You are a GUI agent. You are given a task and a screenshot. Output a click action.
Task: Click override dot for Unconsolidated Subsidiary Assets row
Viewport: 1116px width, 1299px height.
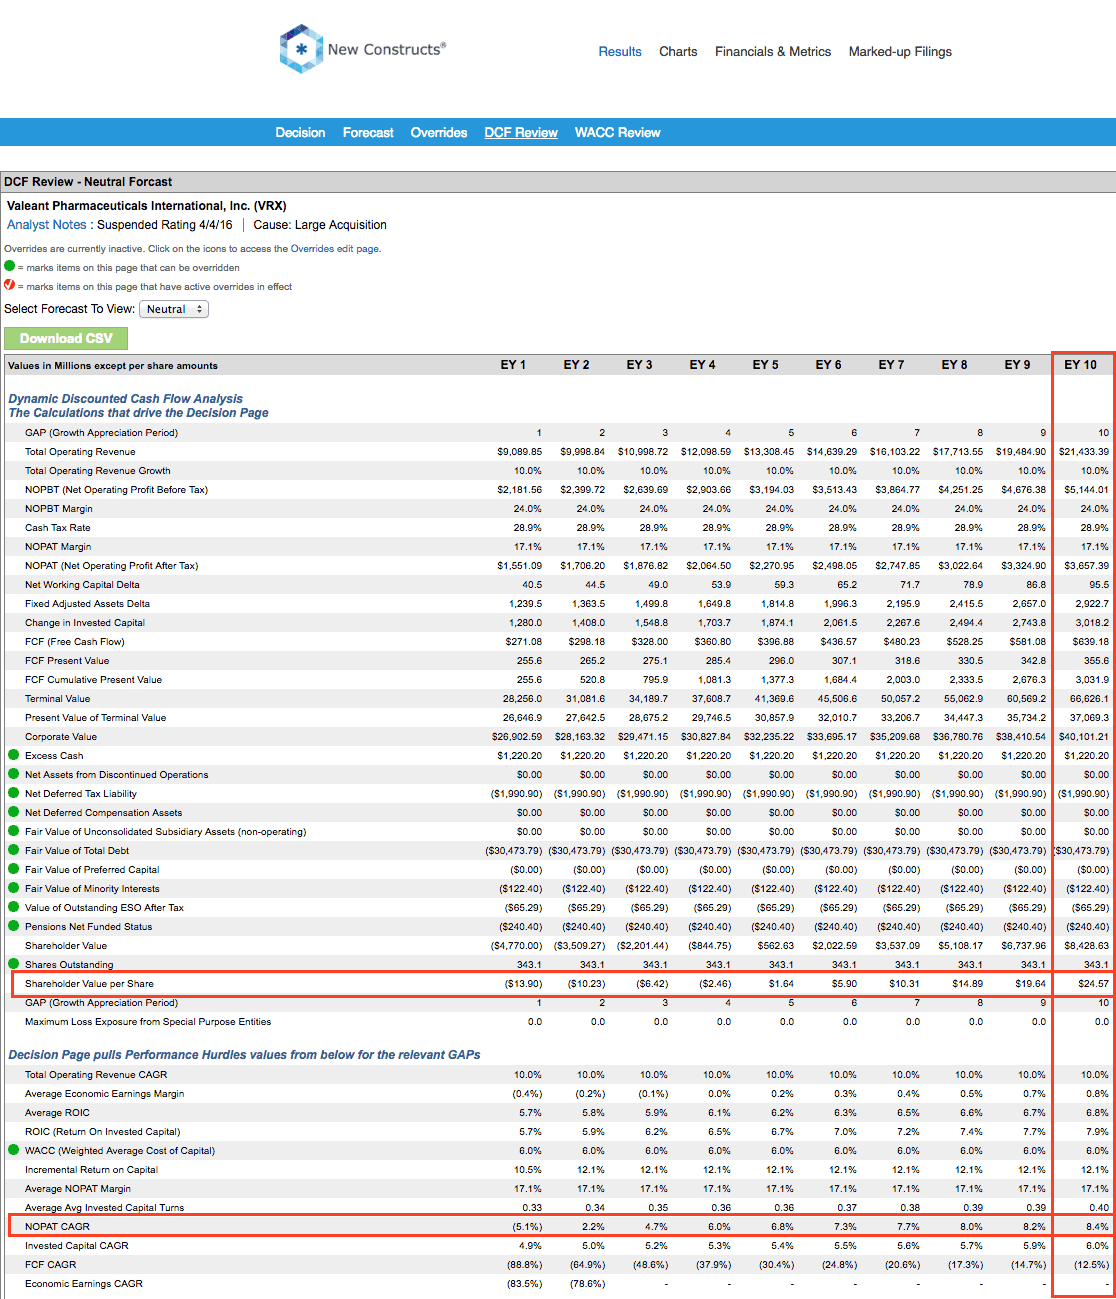point(14,831)
